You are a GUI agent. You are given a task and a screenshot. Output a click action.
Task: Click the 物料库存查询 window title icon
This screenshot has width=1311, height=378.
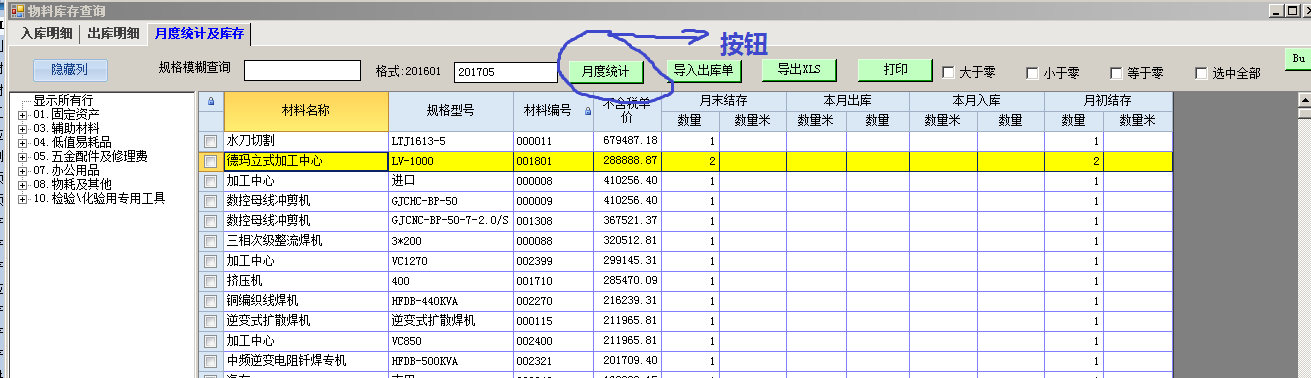17,11
